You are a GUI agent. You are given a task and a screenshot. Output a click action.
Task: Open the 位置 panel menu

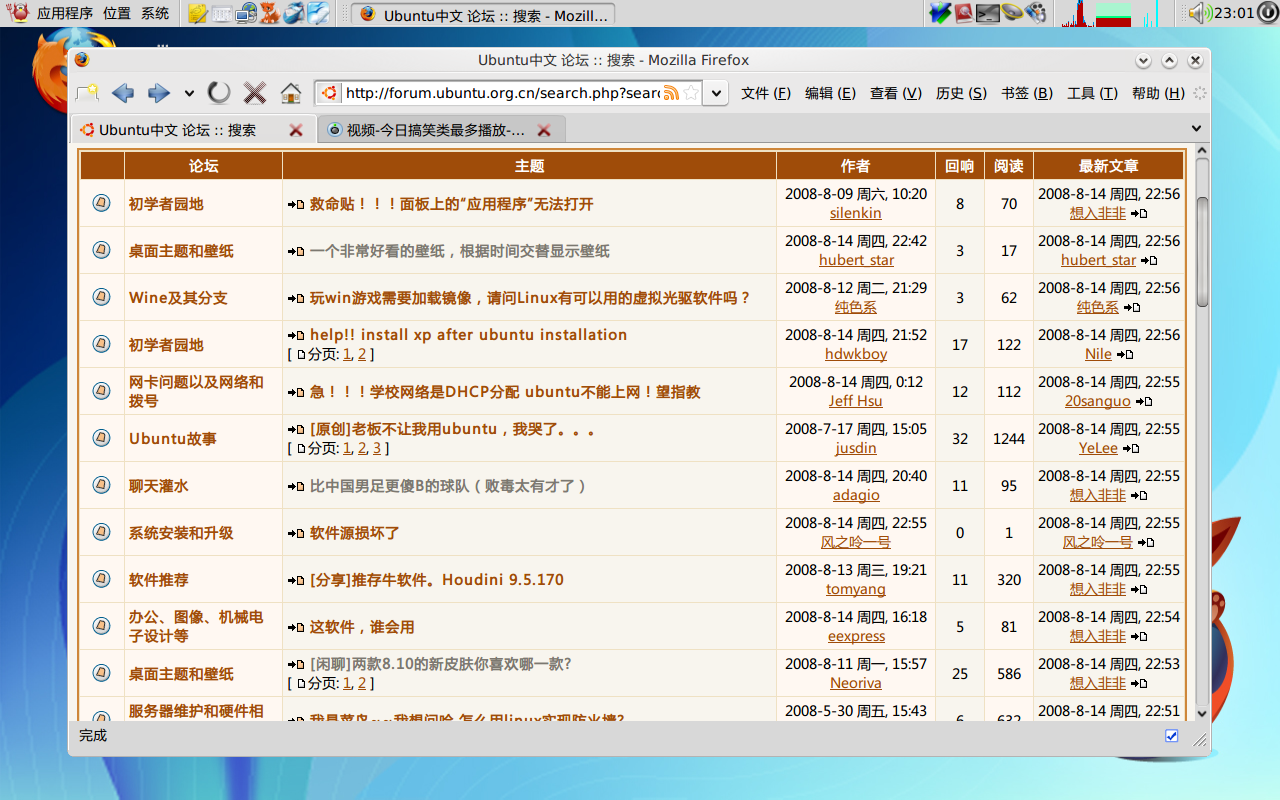pos(117,13)
